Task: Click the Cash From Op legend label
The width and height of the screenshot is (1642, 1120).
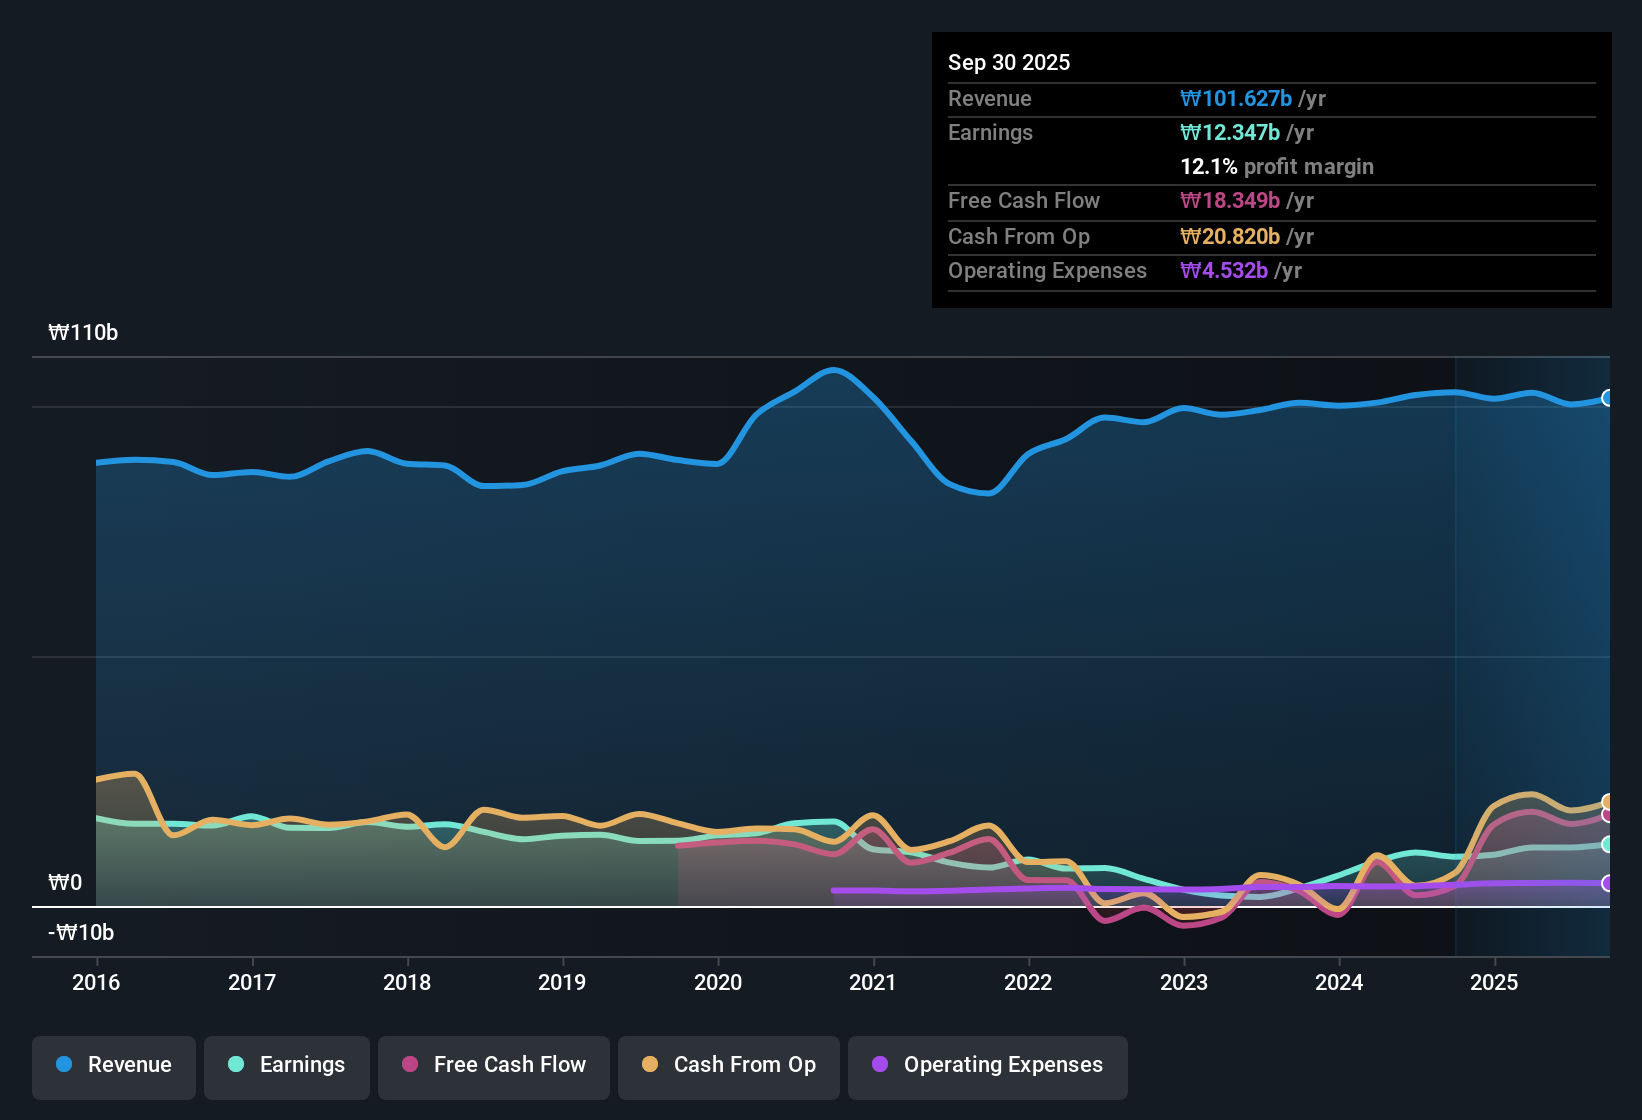Action: [744, 1065]
